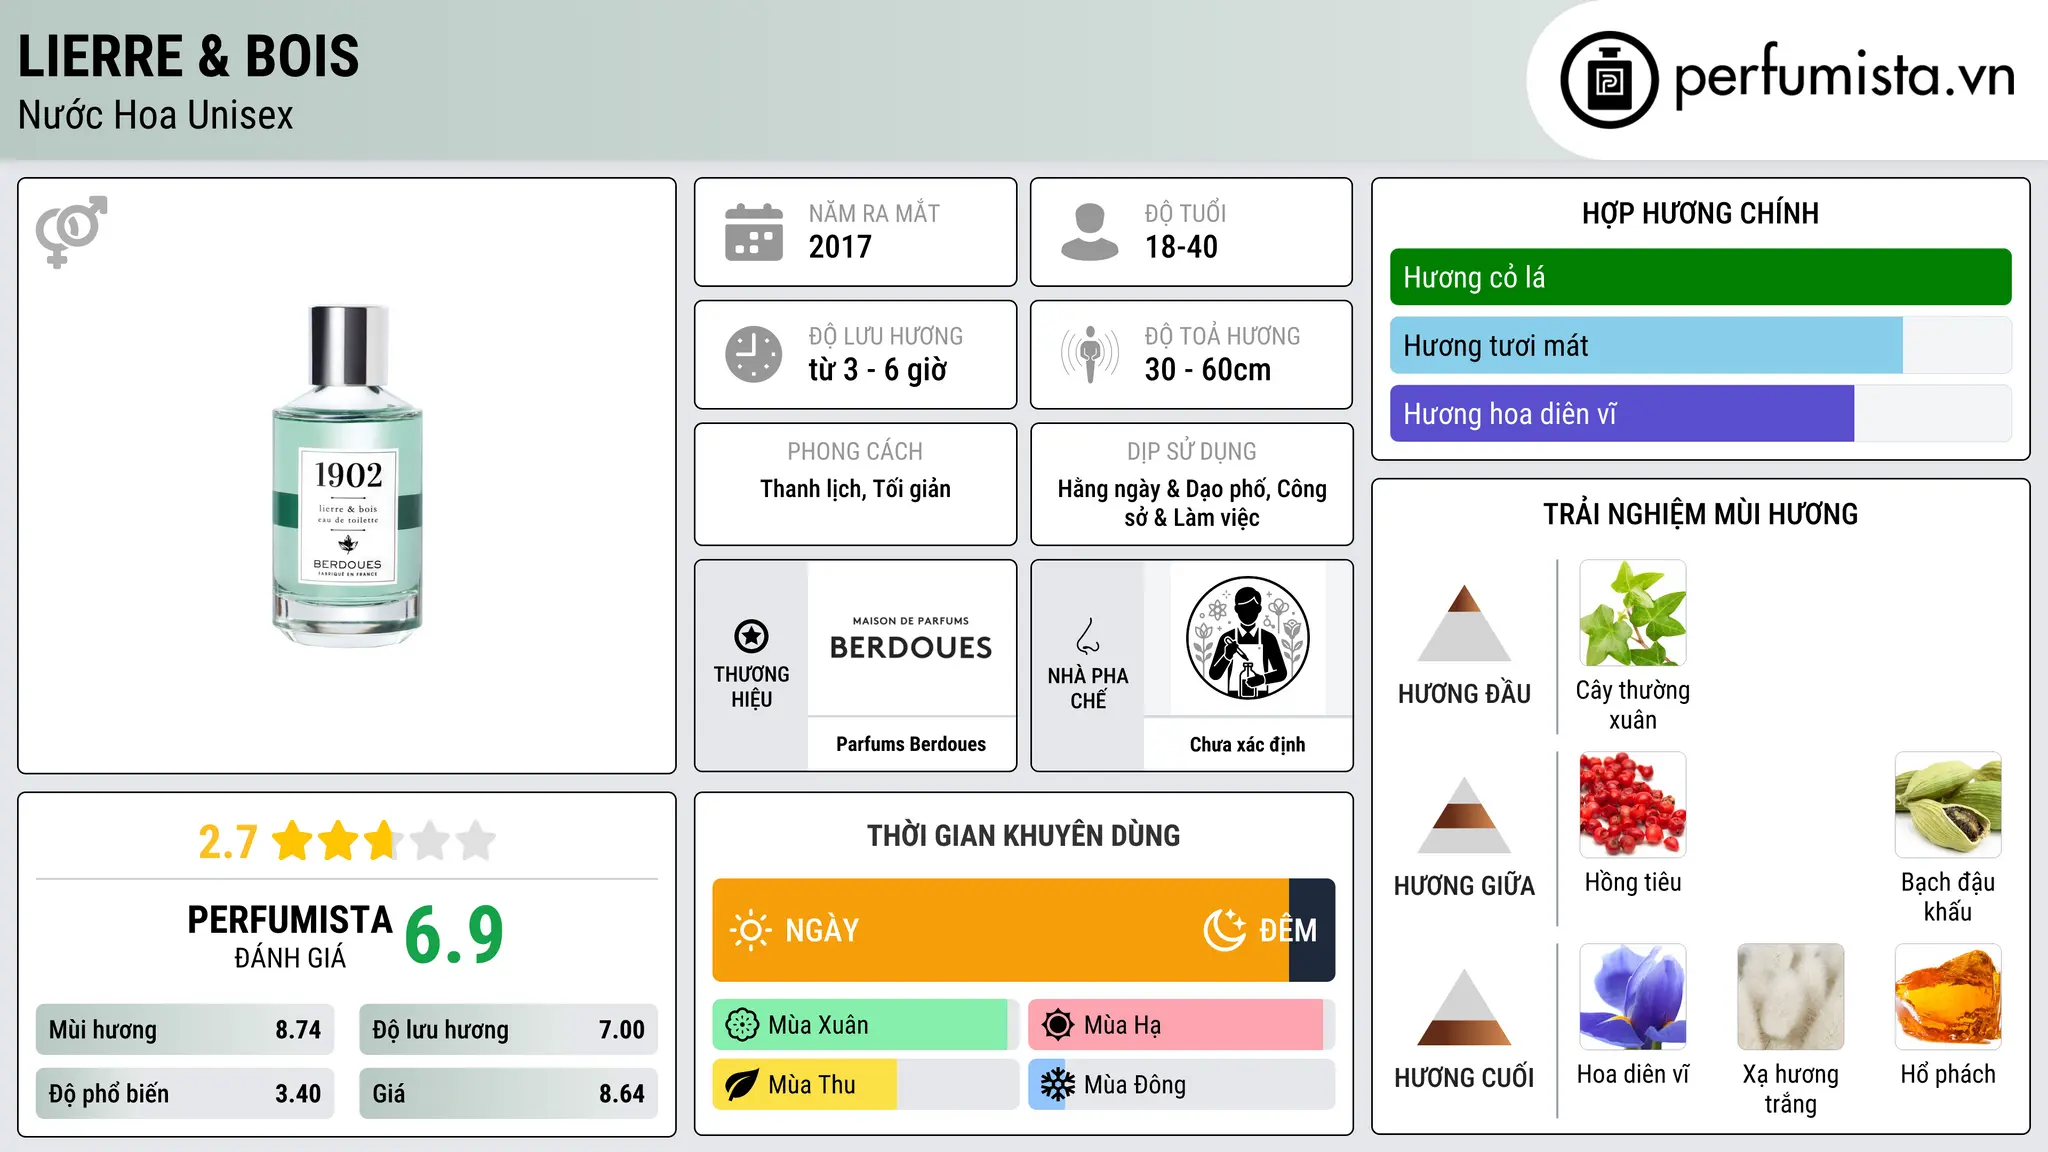Click the moon icon next to Đêm
This screenshot has width=2048, height=1152.
pos(1224,930)
